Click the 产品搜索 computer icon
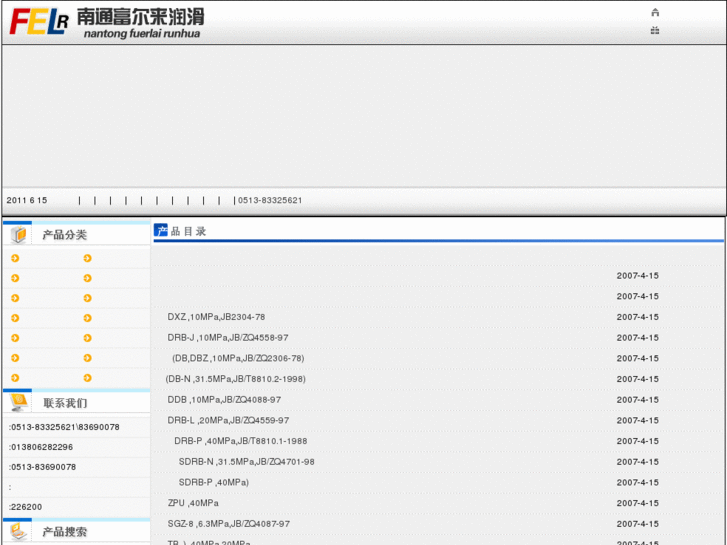Screen dimensions: 727x545 19,532
